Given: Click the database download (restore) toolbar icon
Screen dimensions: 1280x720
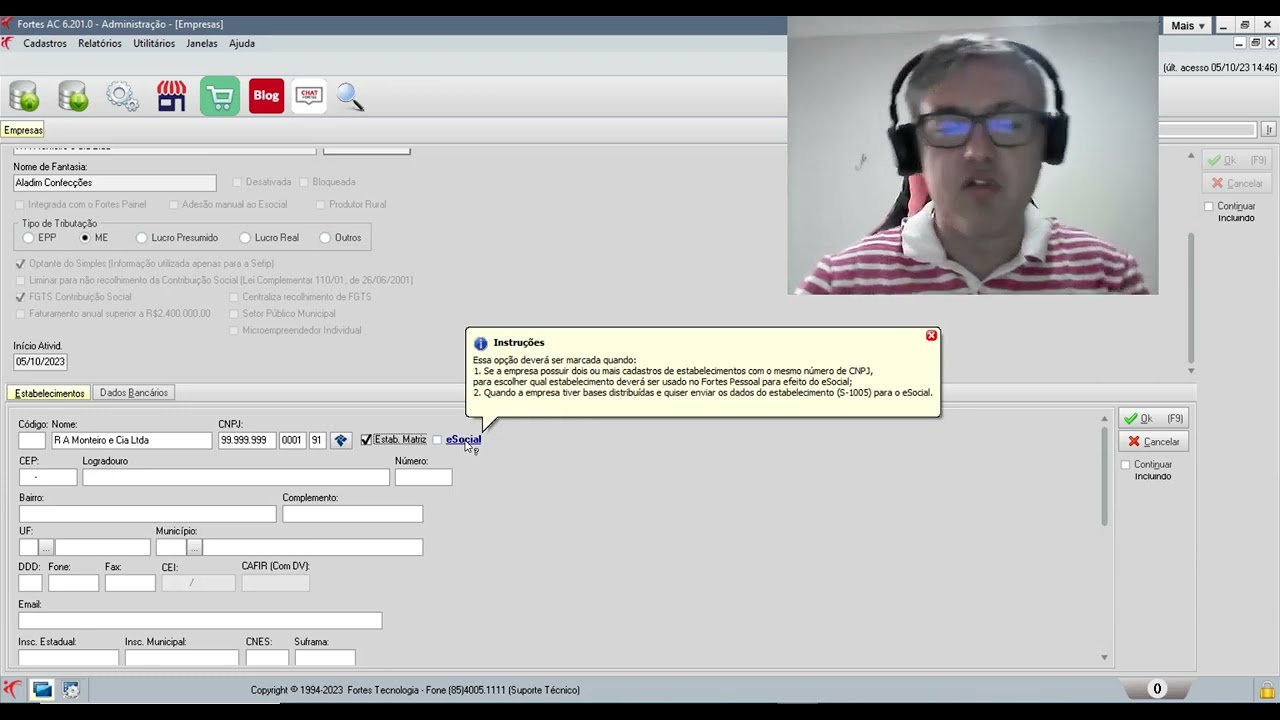Looking at the screenshot, I should 73,96.
